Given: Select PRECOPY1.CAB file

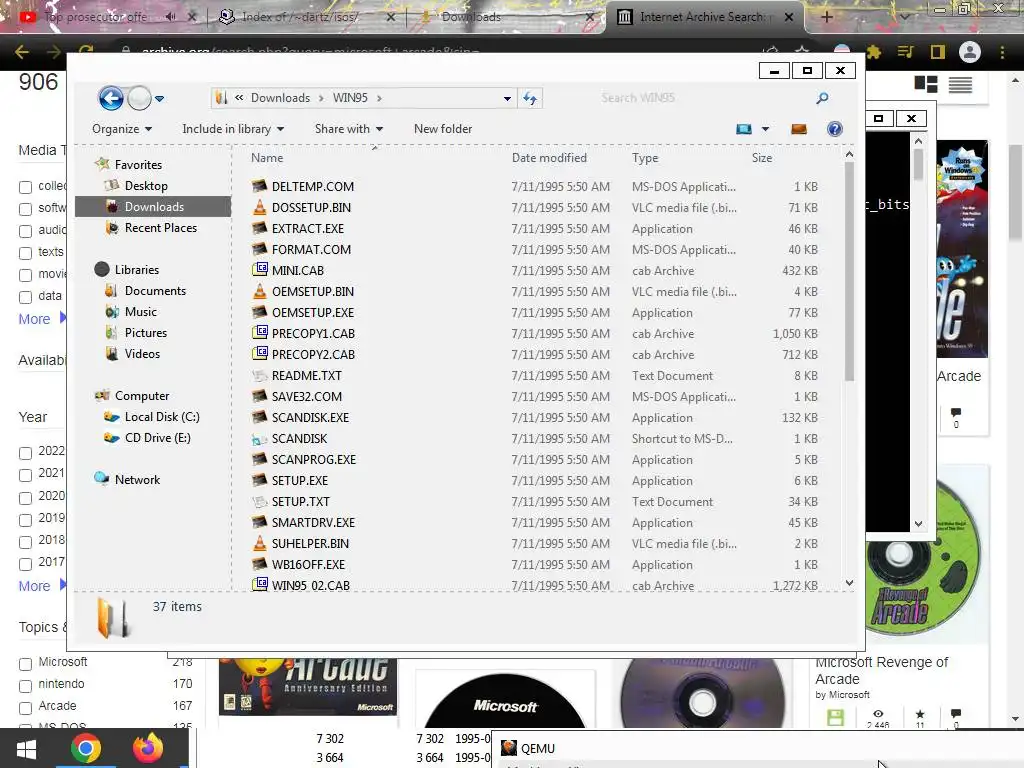Looking at the screenshot, I should click(x=313, y=333).
